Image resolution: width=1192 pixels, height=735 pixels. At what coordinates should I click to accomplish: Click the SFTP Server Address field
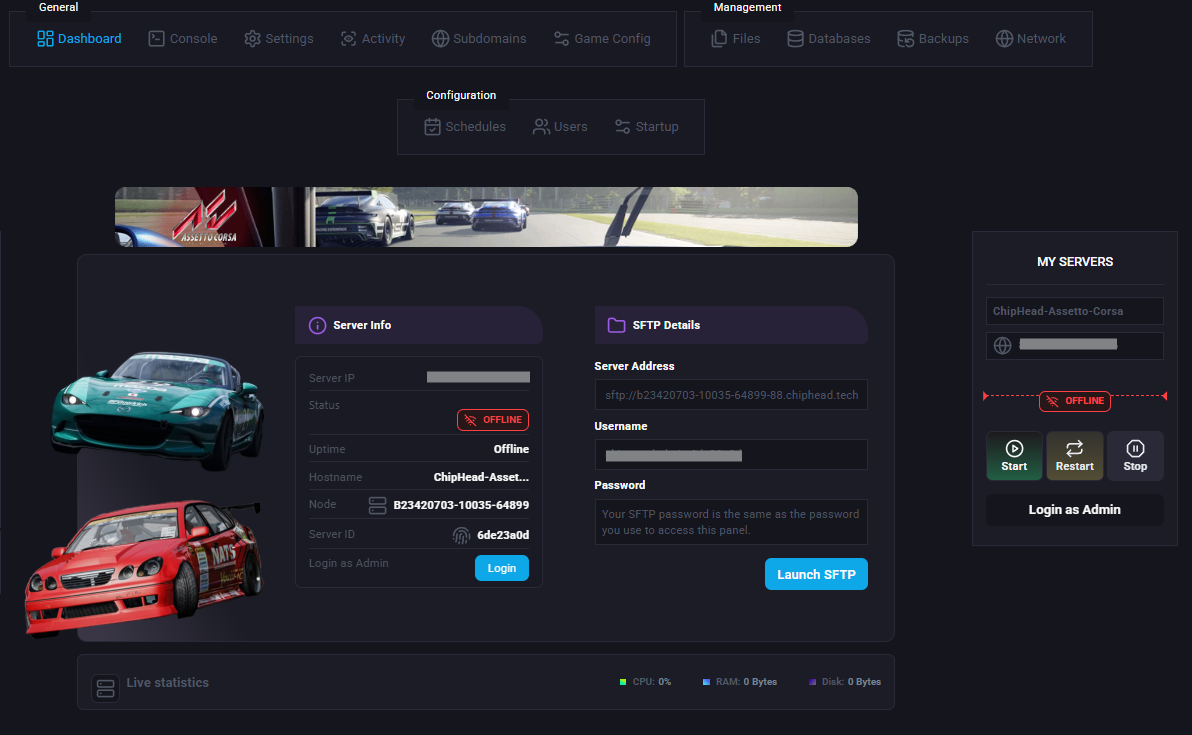[731, 395]
